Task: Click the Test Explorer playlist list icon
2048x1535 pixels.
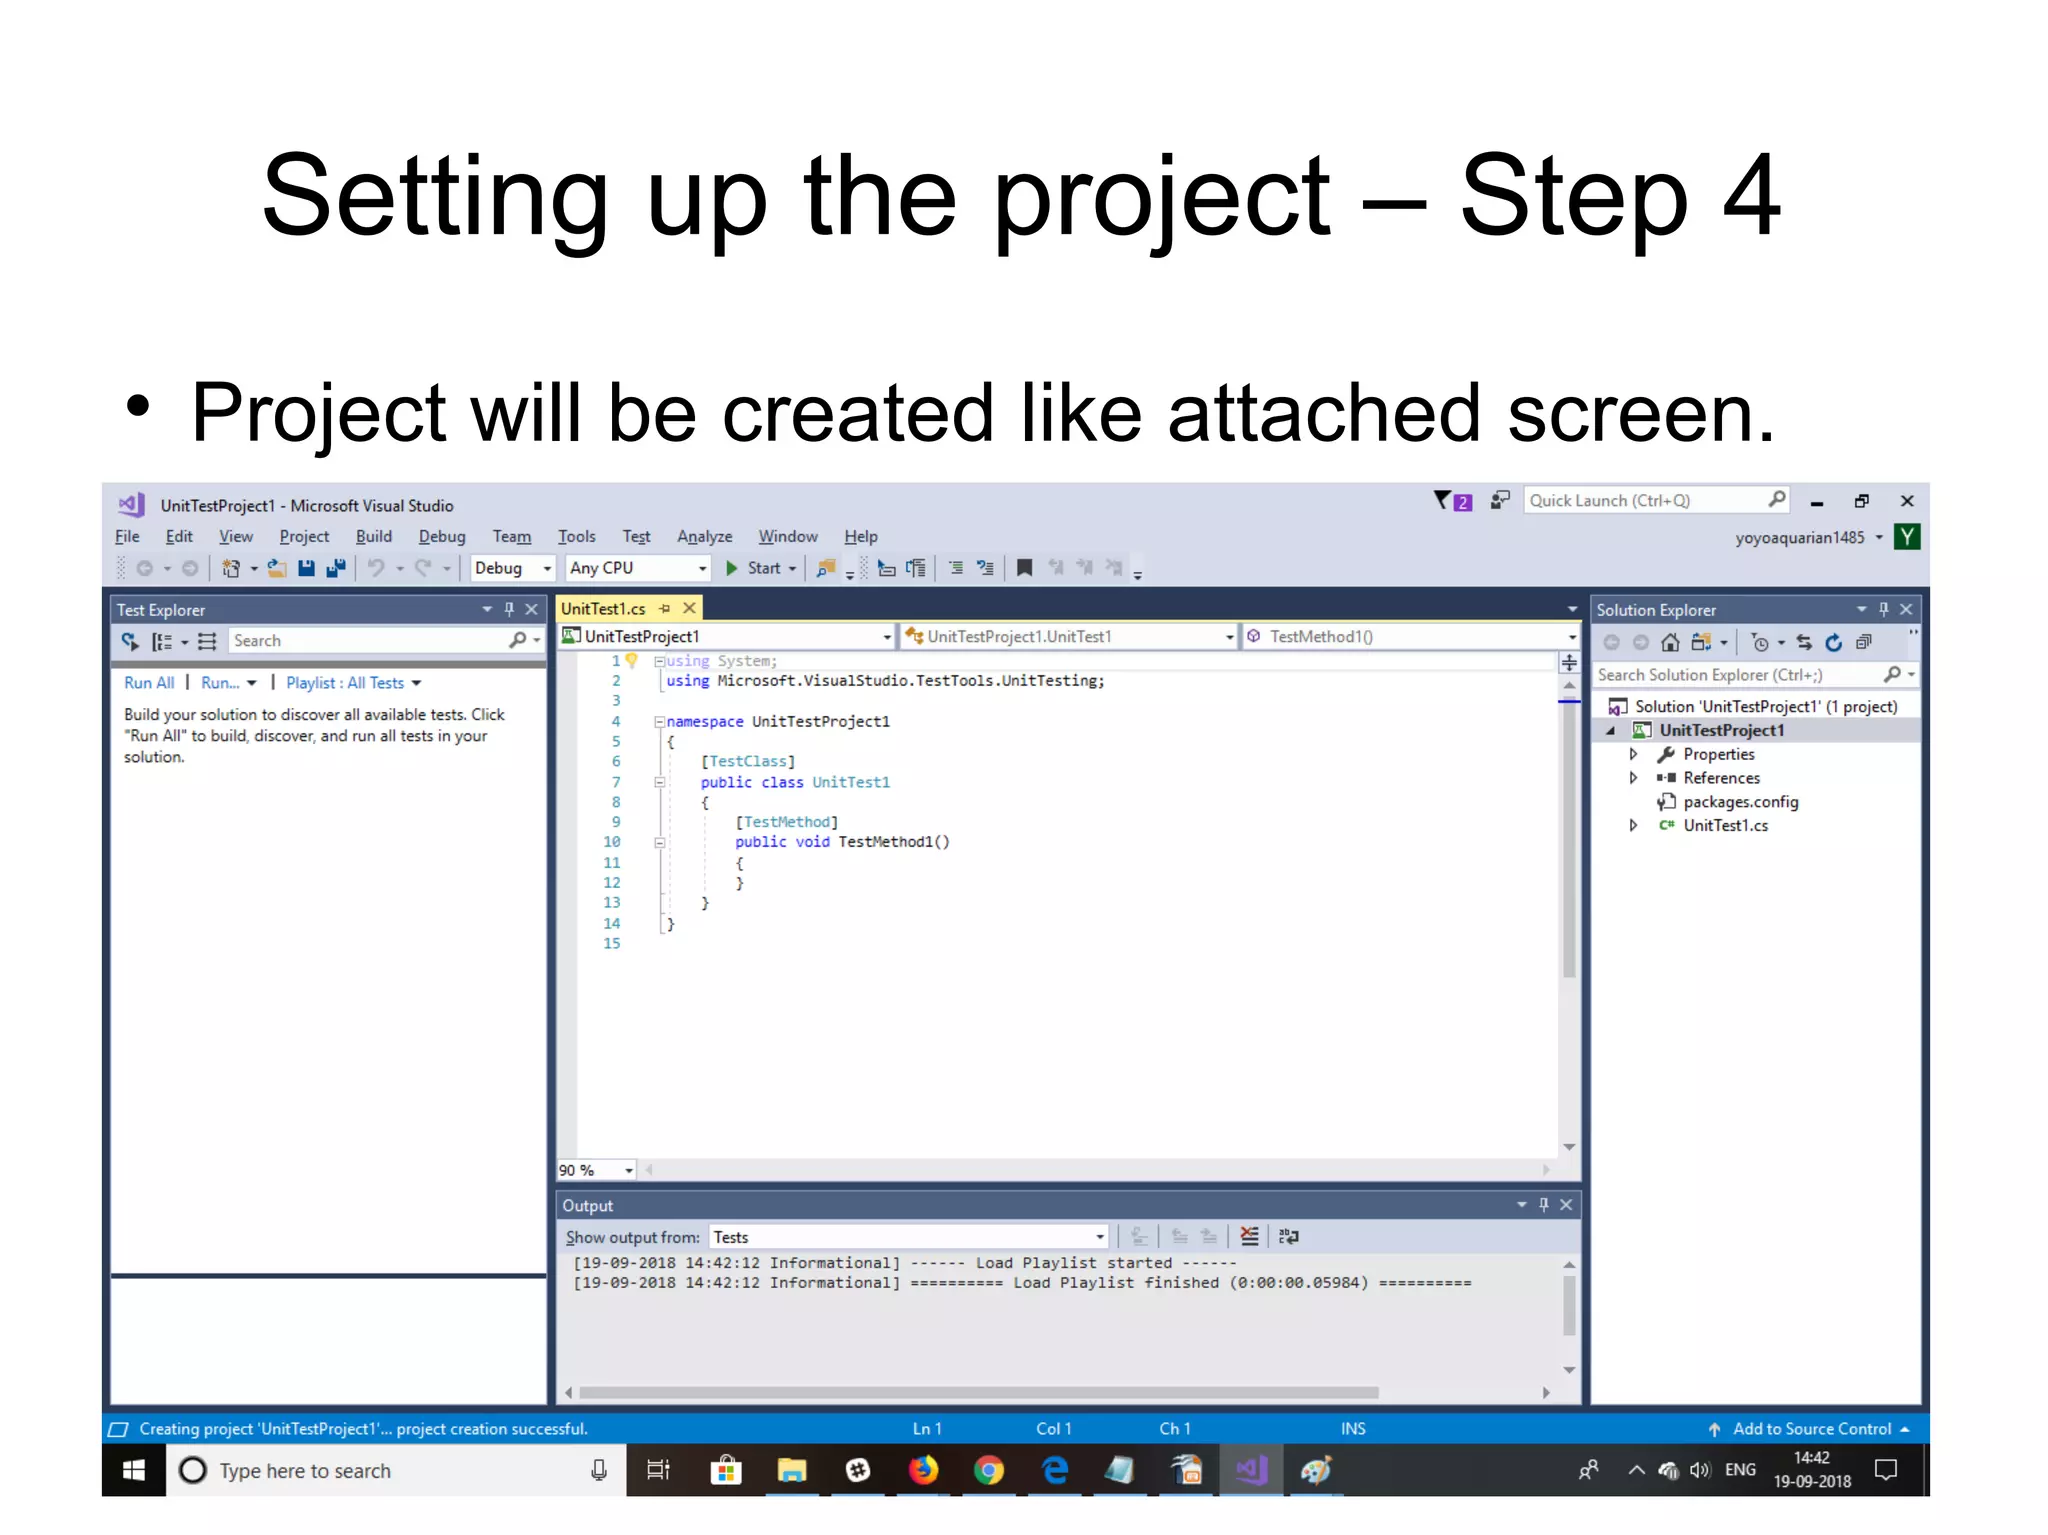Action: tap(207, 641)
